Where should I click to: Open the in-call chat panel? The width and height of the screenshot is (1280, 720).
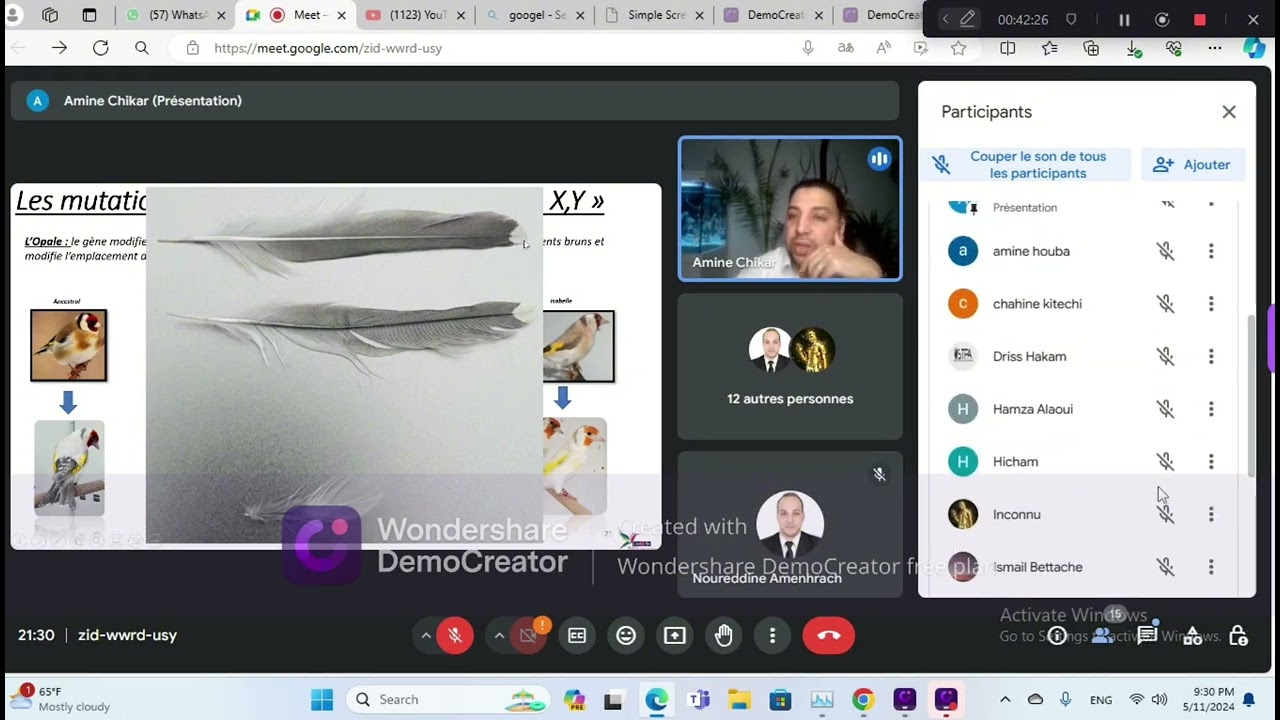point(1147,636)
